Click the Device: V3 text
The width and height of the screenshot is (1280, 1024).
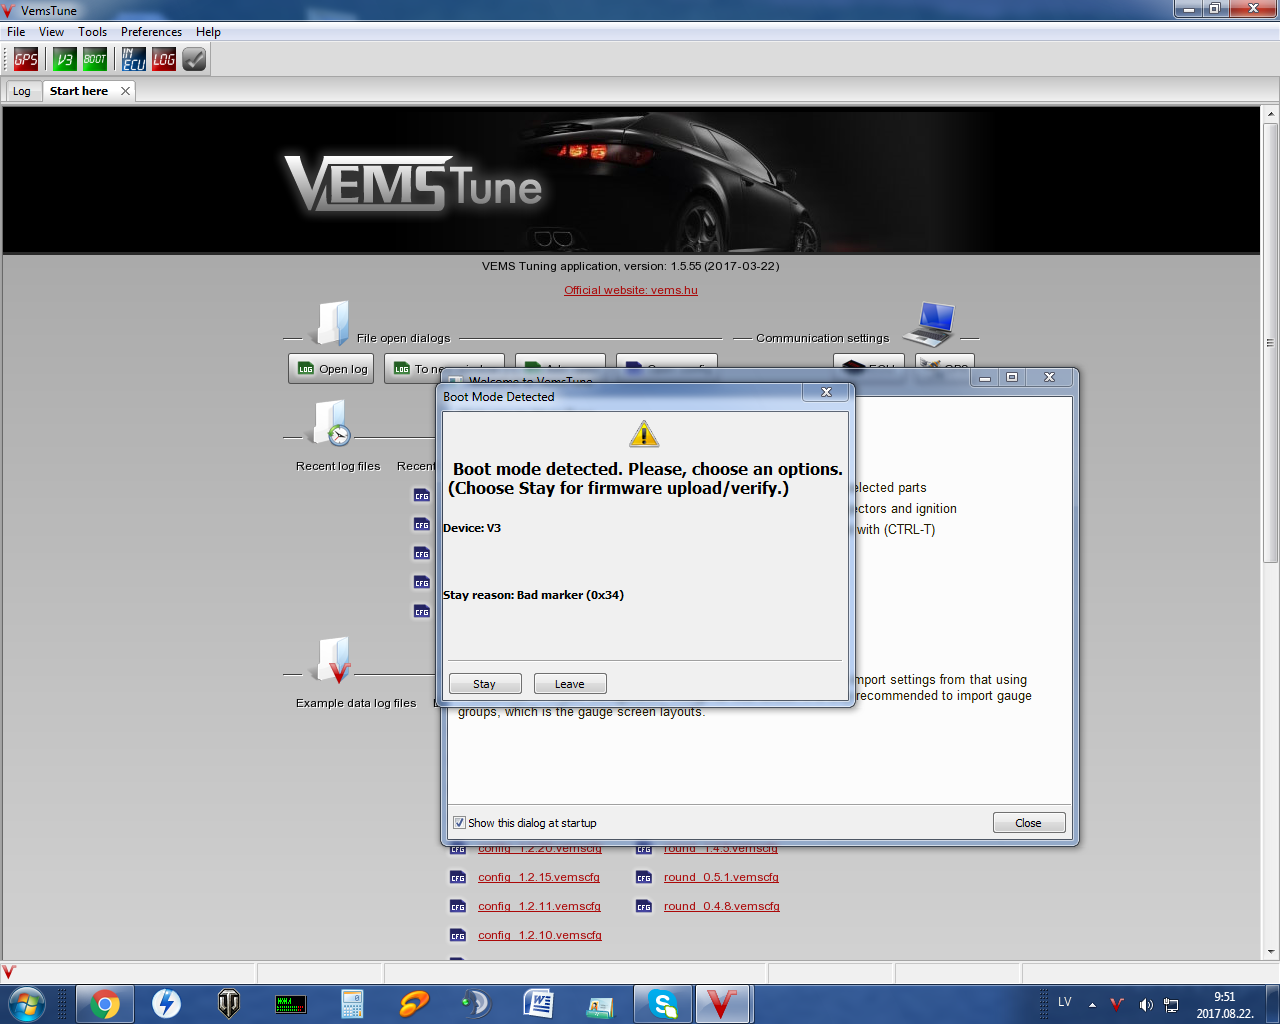tap(472, 528)
